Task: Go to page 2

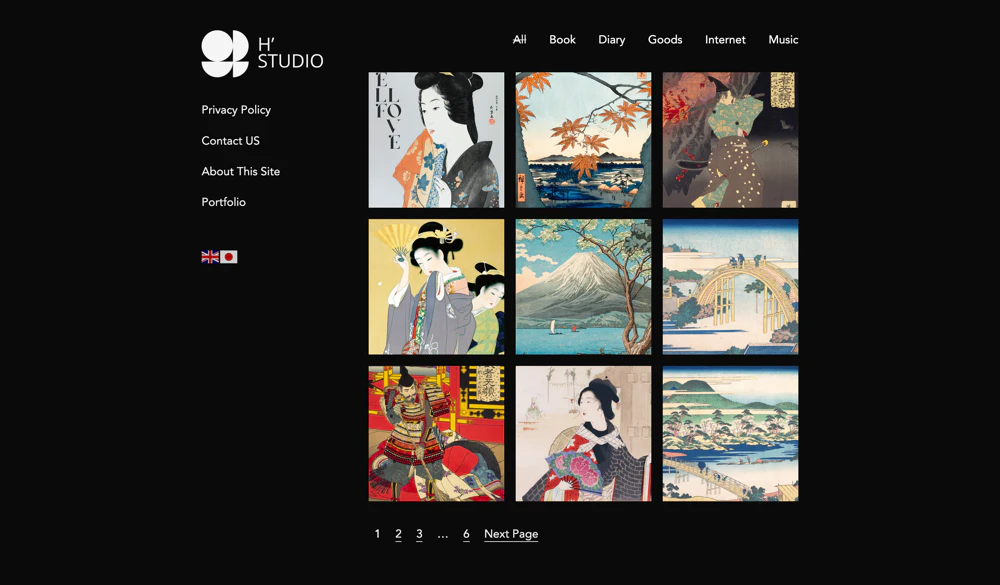Action: [399, 534]
